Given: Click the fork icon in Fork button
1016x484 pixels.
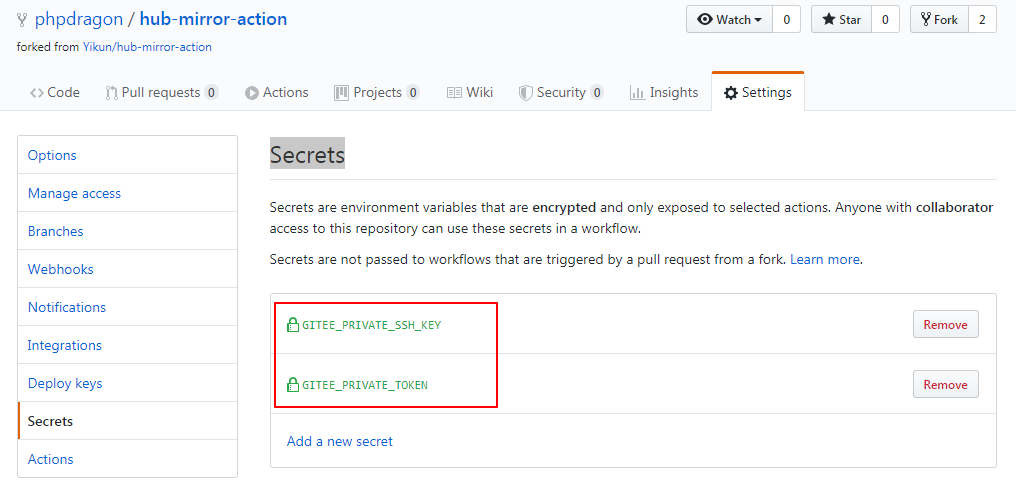Looking at the screenshot, I should [927, 19].
